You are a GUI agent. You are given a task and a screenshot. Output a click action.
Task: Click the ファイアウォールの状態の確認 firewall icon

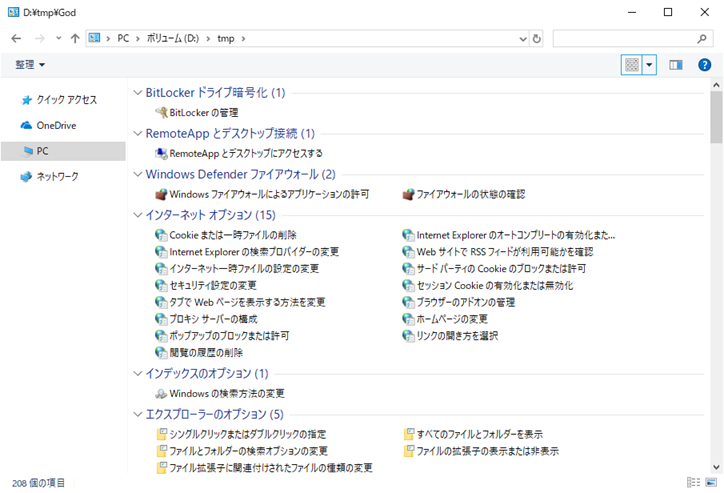point(408,194)
